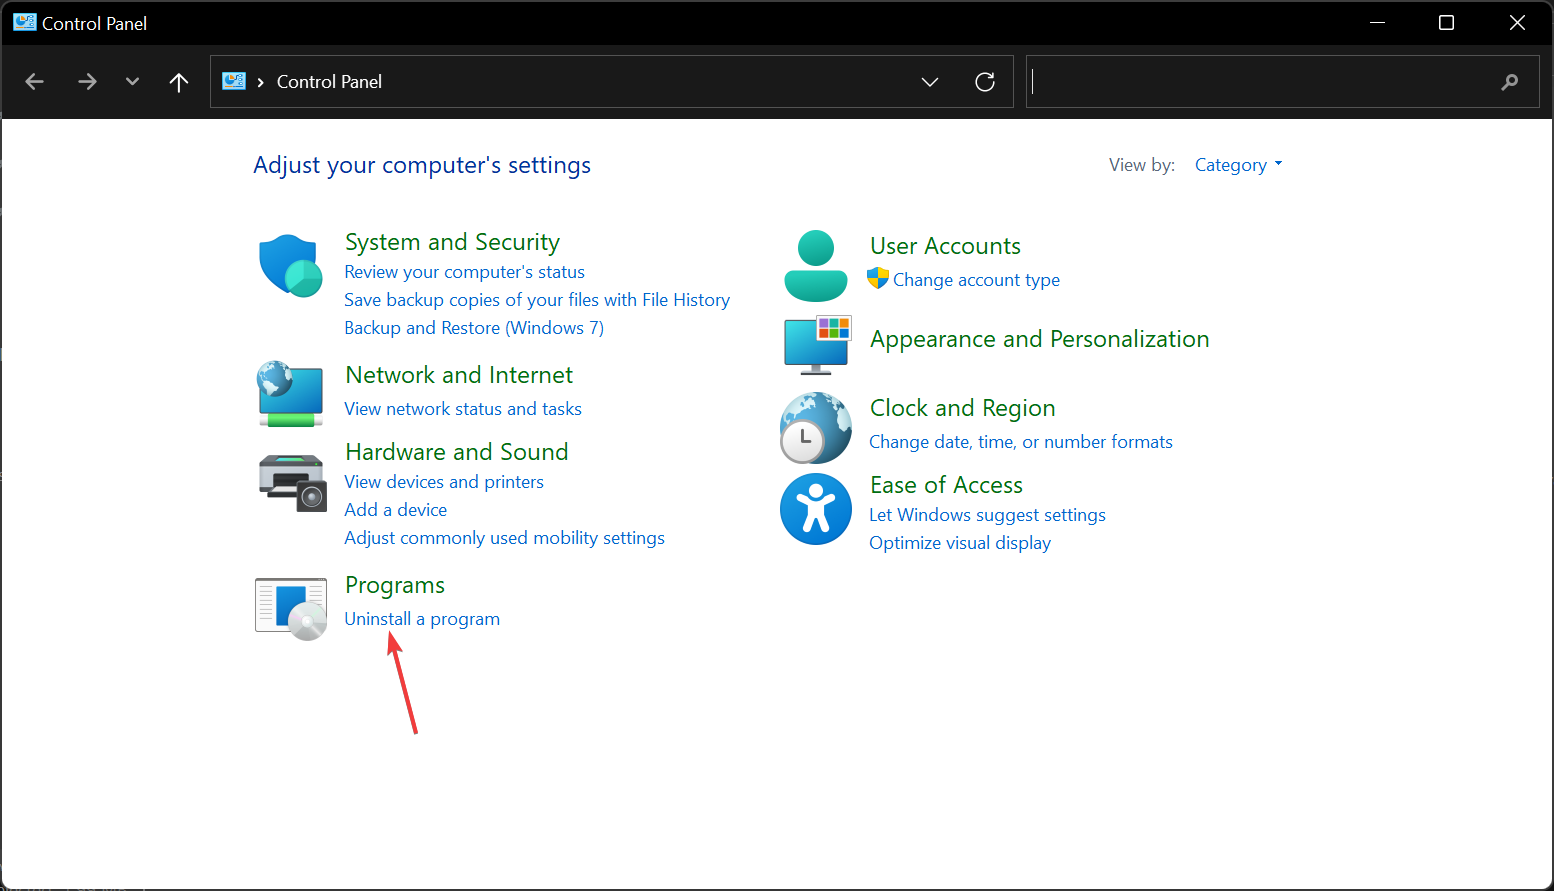Click Change account type

[x=975, y=279]
